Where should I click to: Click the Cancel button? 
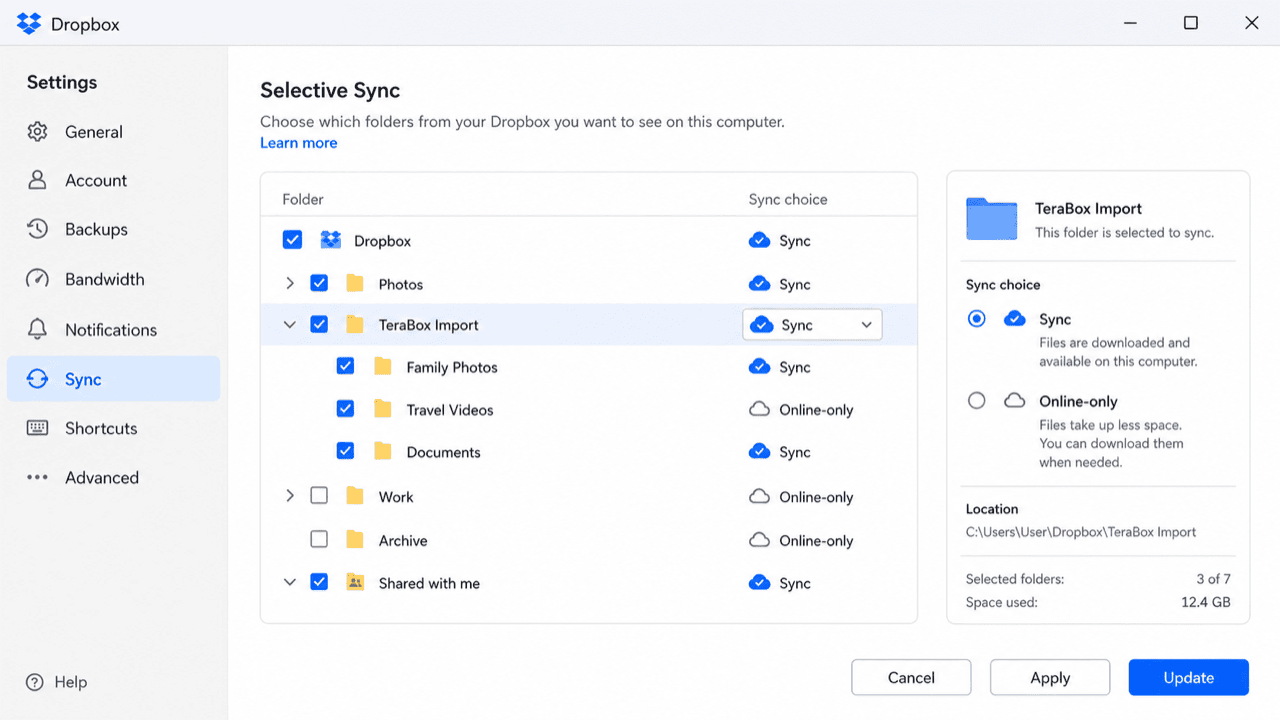click(x=911, y=677)
